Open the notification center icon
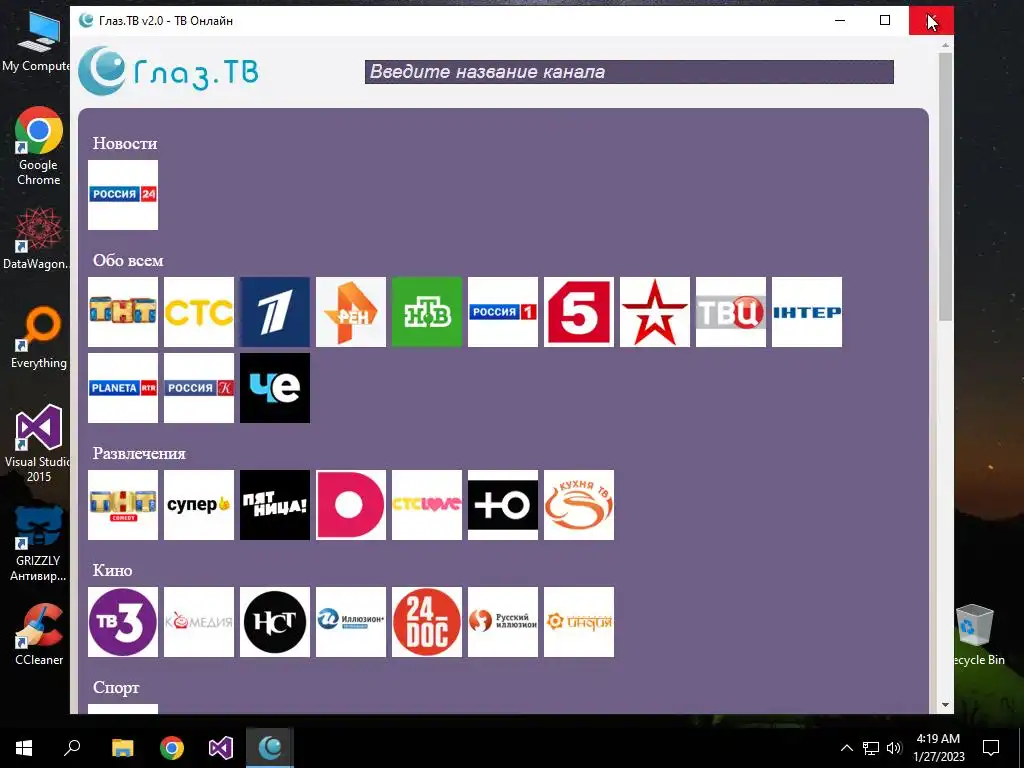The image size is (1024, 768). click(991, 748)
